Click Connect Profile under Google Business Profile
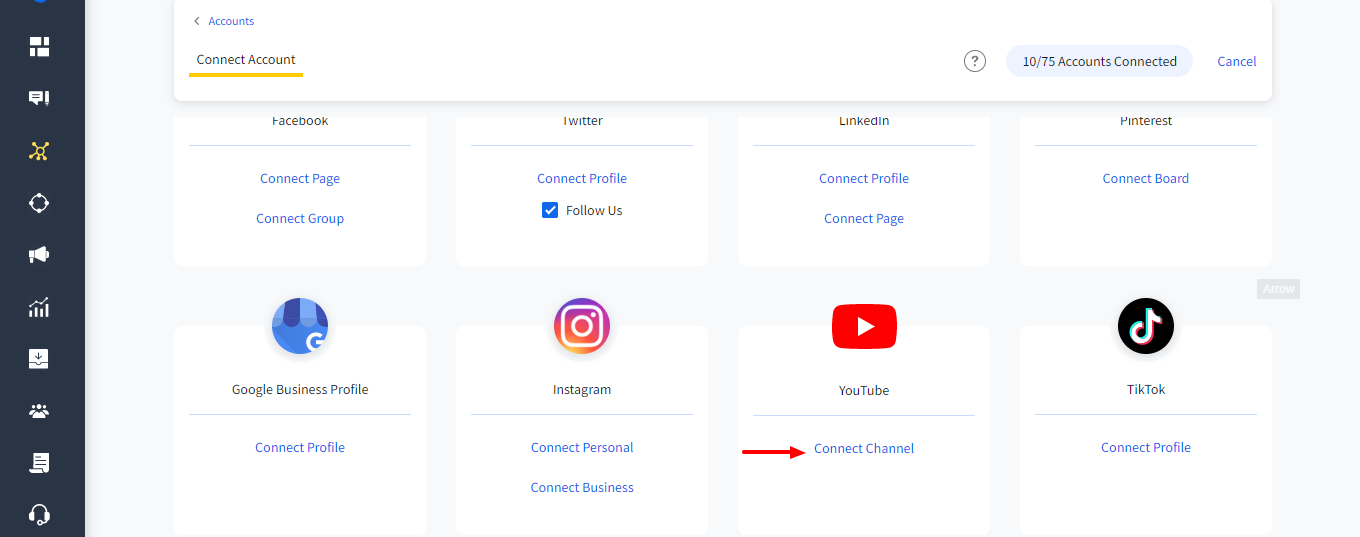1360x537 pixels. (300, 447)
